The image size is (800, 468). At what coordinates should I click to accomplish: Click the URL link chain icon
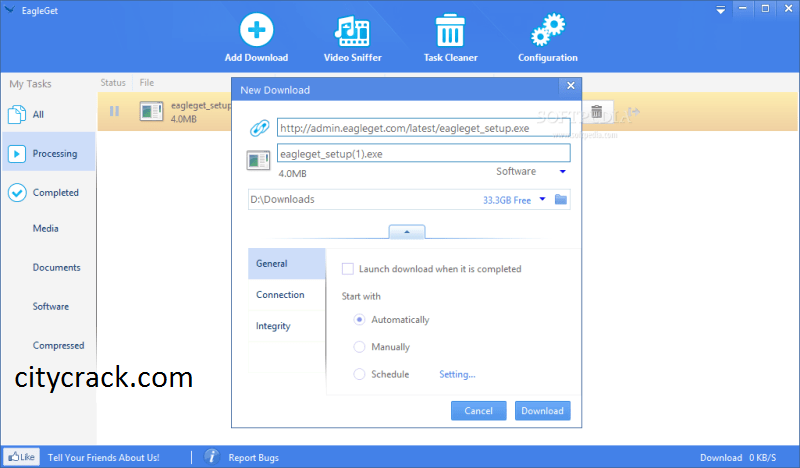tap(259, 128)
